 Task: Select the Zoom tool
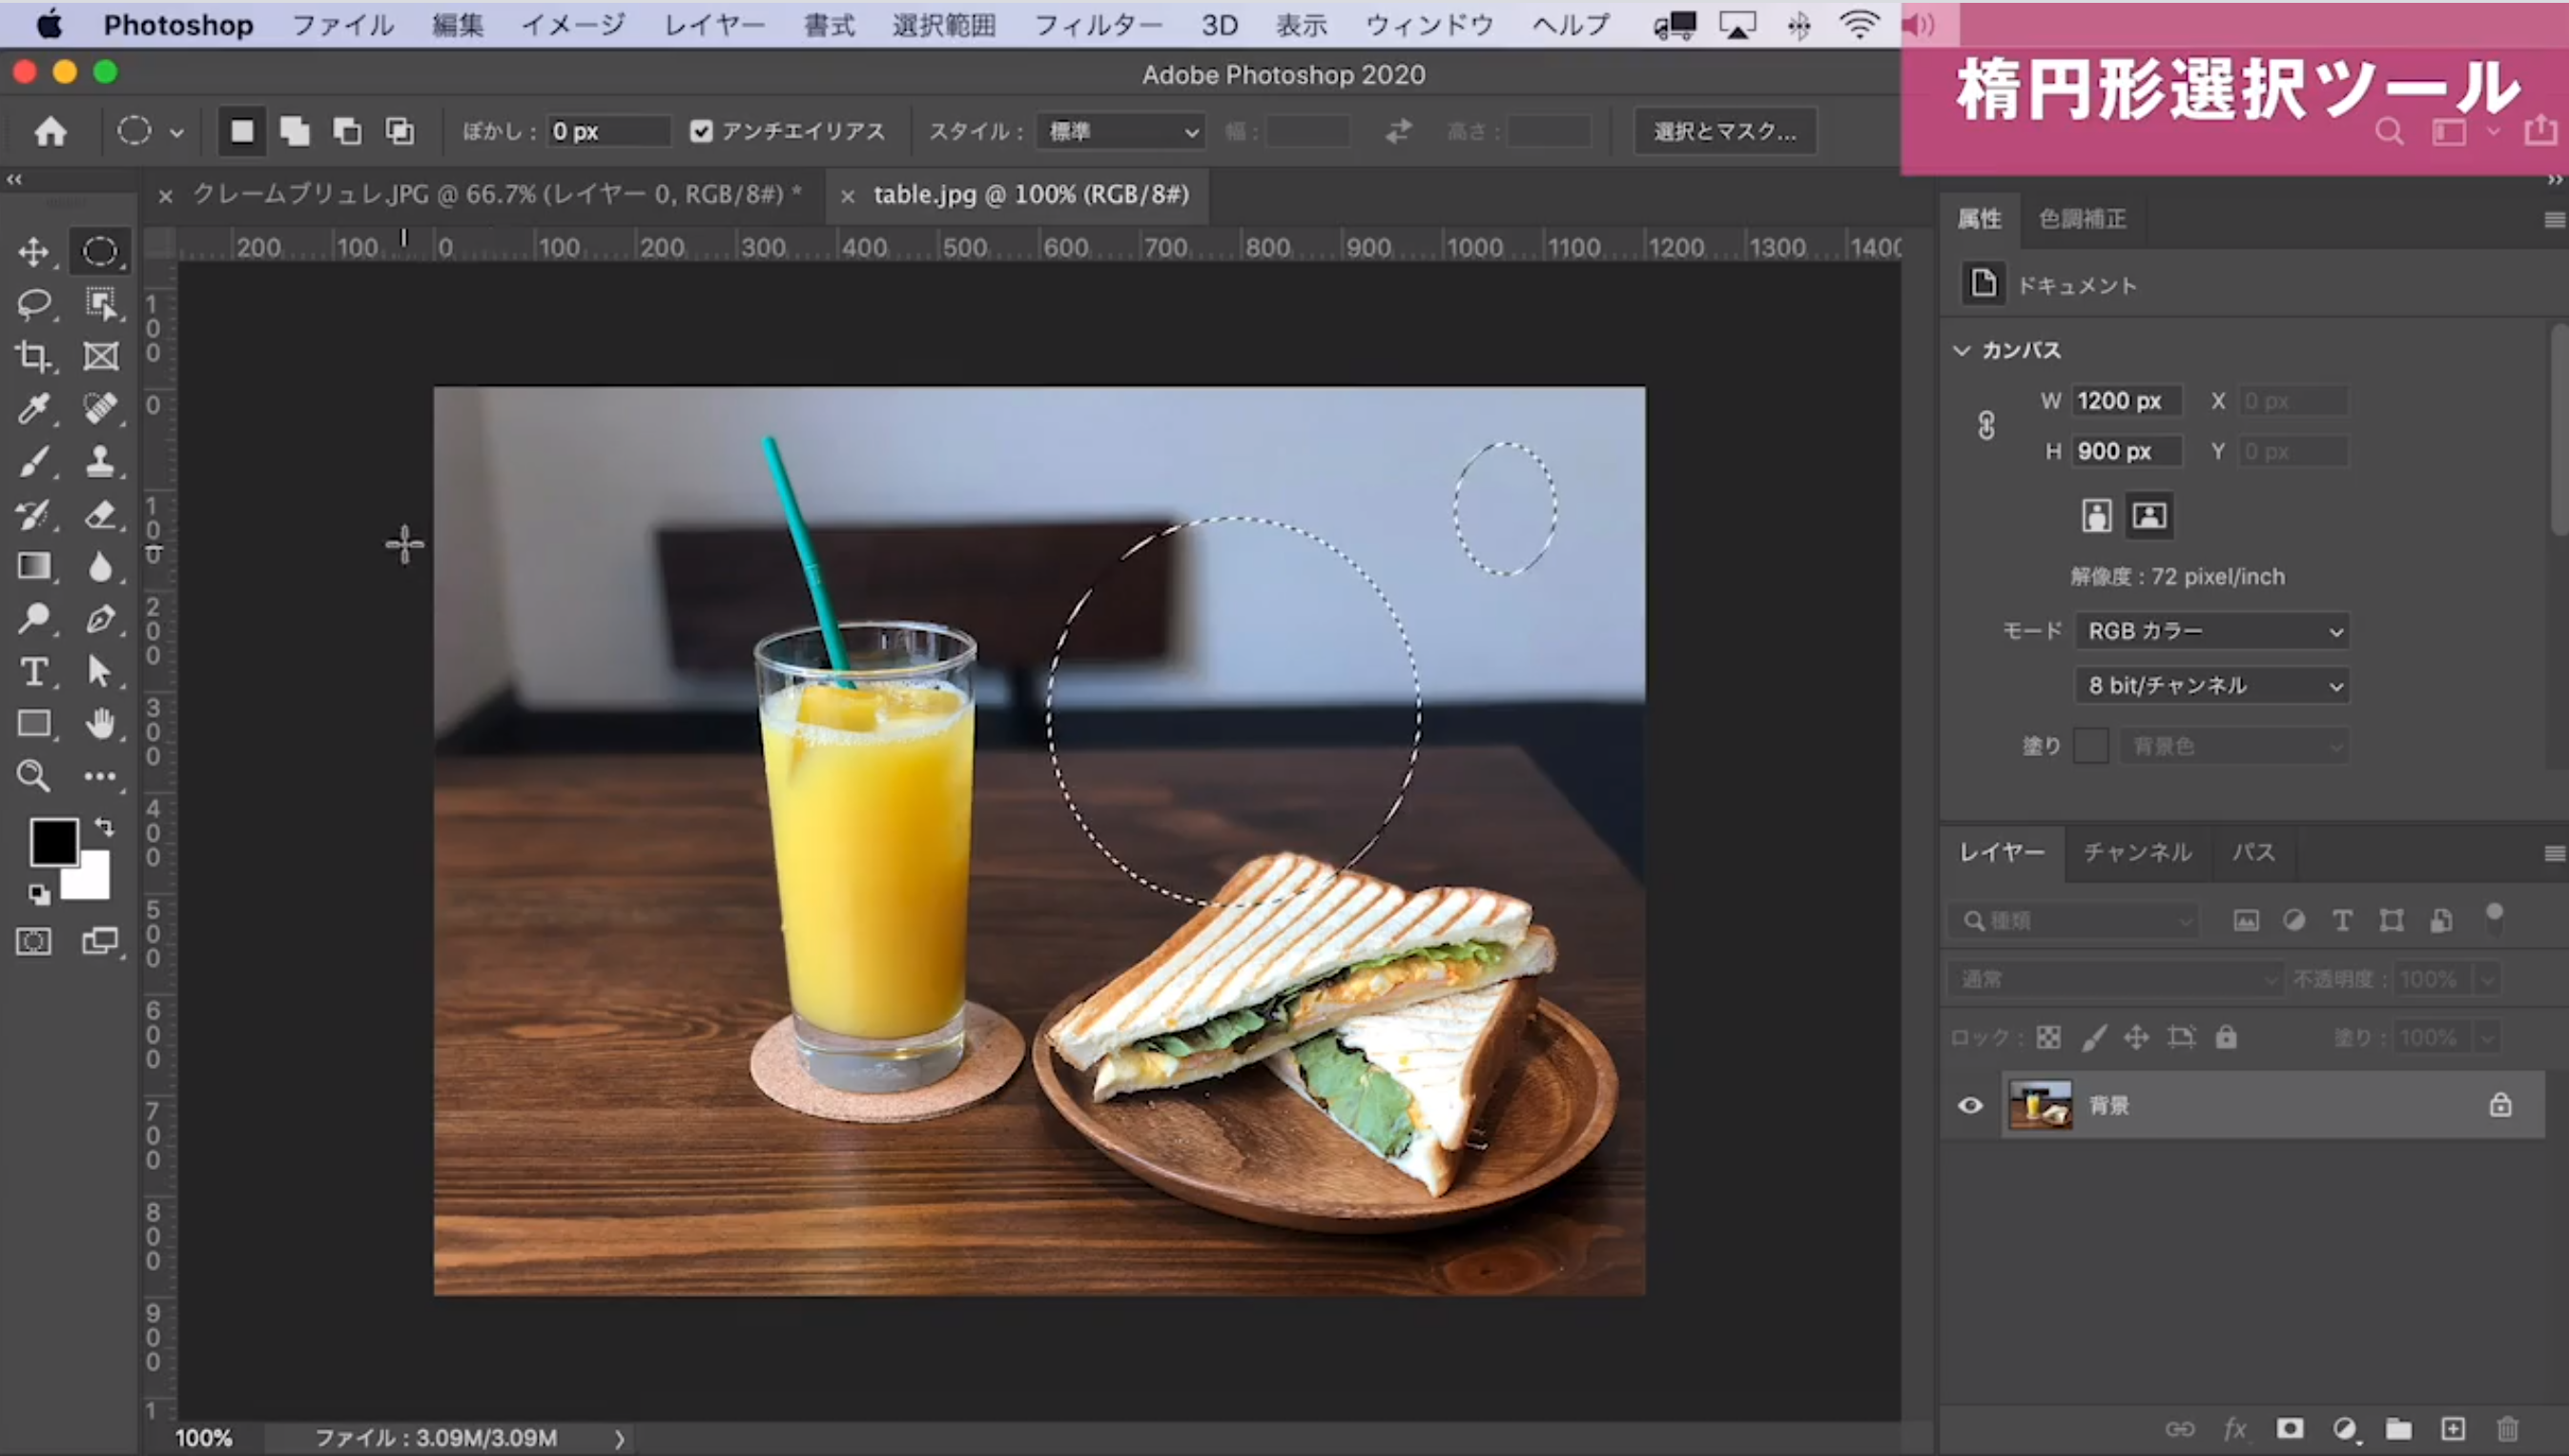point(34,776)
